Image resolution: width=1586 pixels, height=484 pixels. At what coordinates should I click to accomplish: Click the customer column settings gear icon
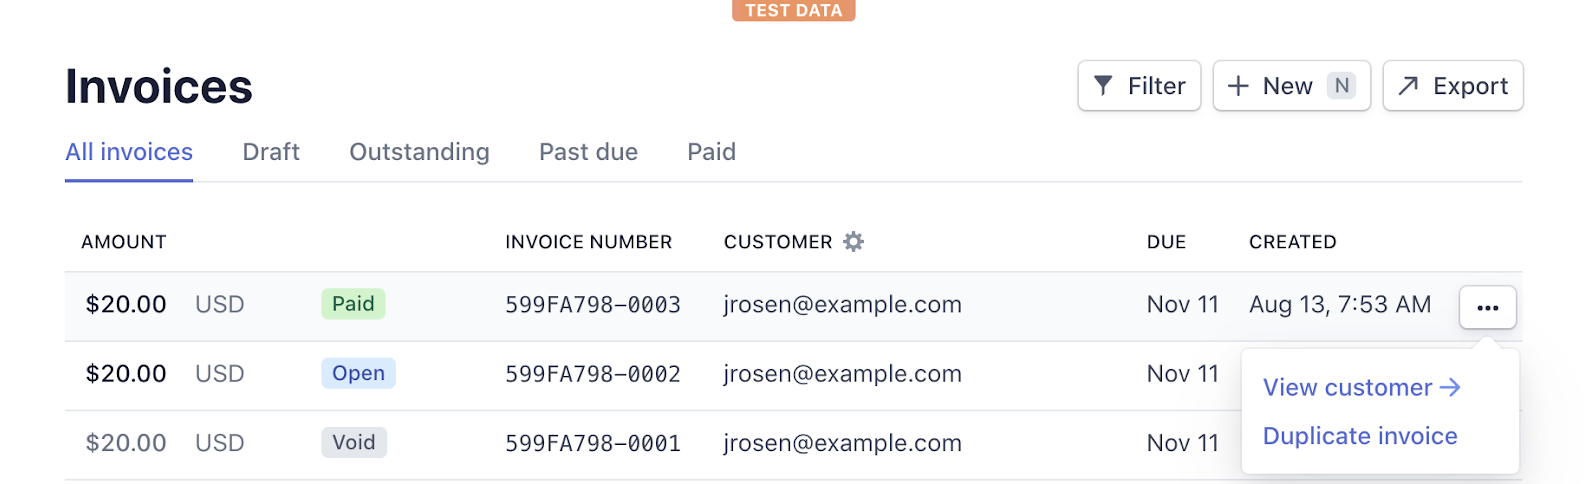(x=853, y=242)
